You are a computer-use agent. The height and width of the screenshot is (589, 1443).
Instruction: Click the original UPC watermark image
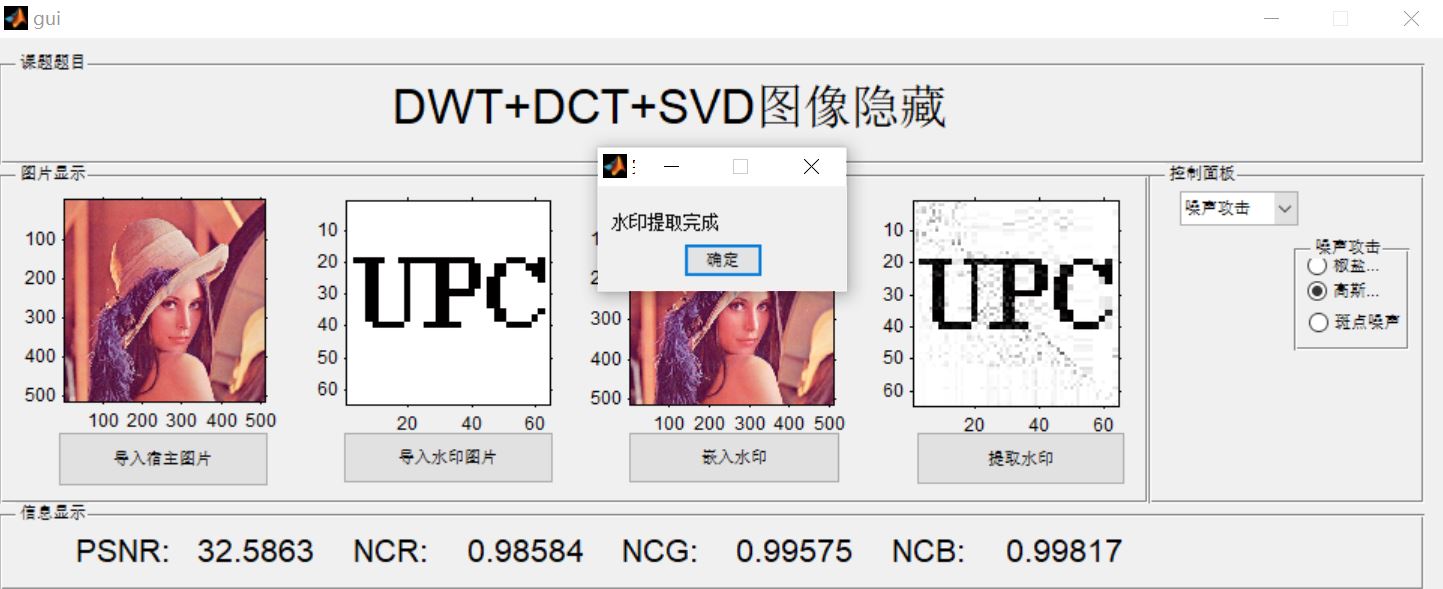click(x=447, y=298)
